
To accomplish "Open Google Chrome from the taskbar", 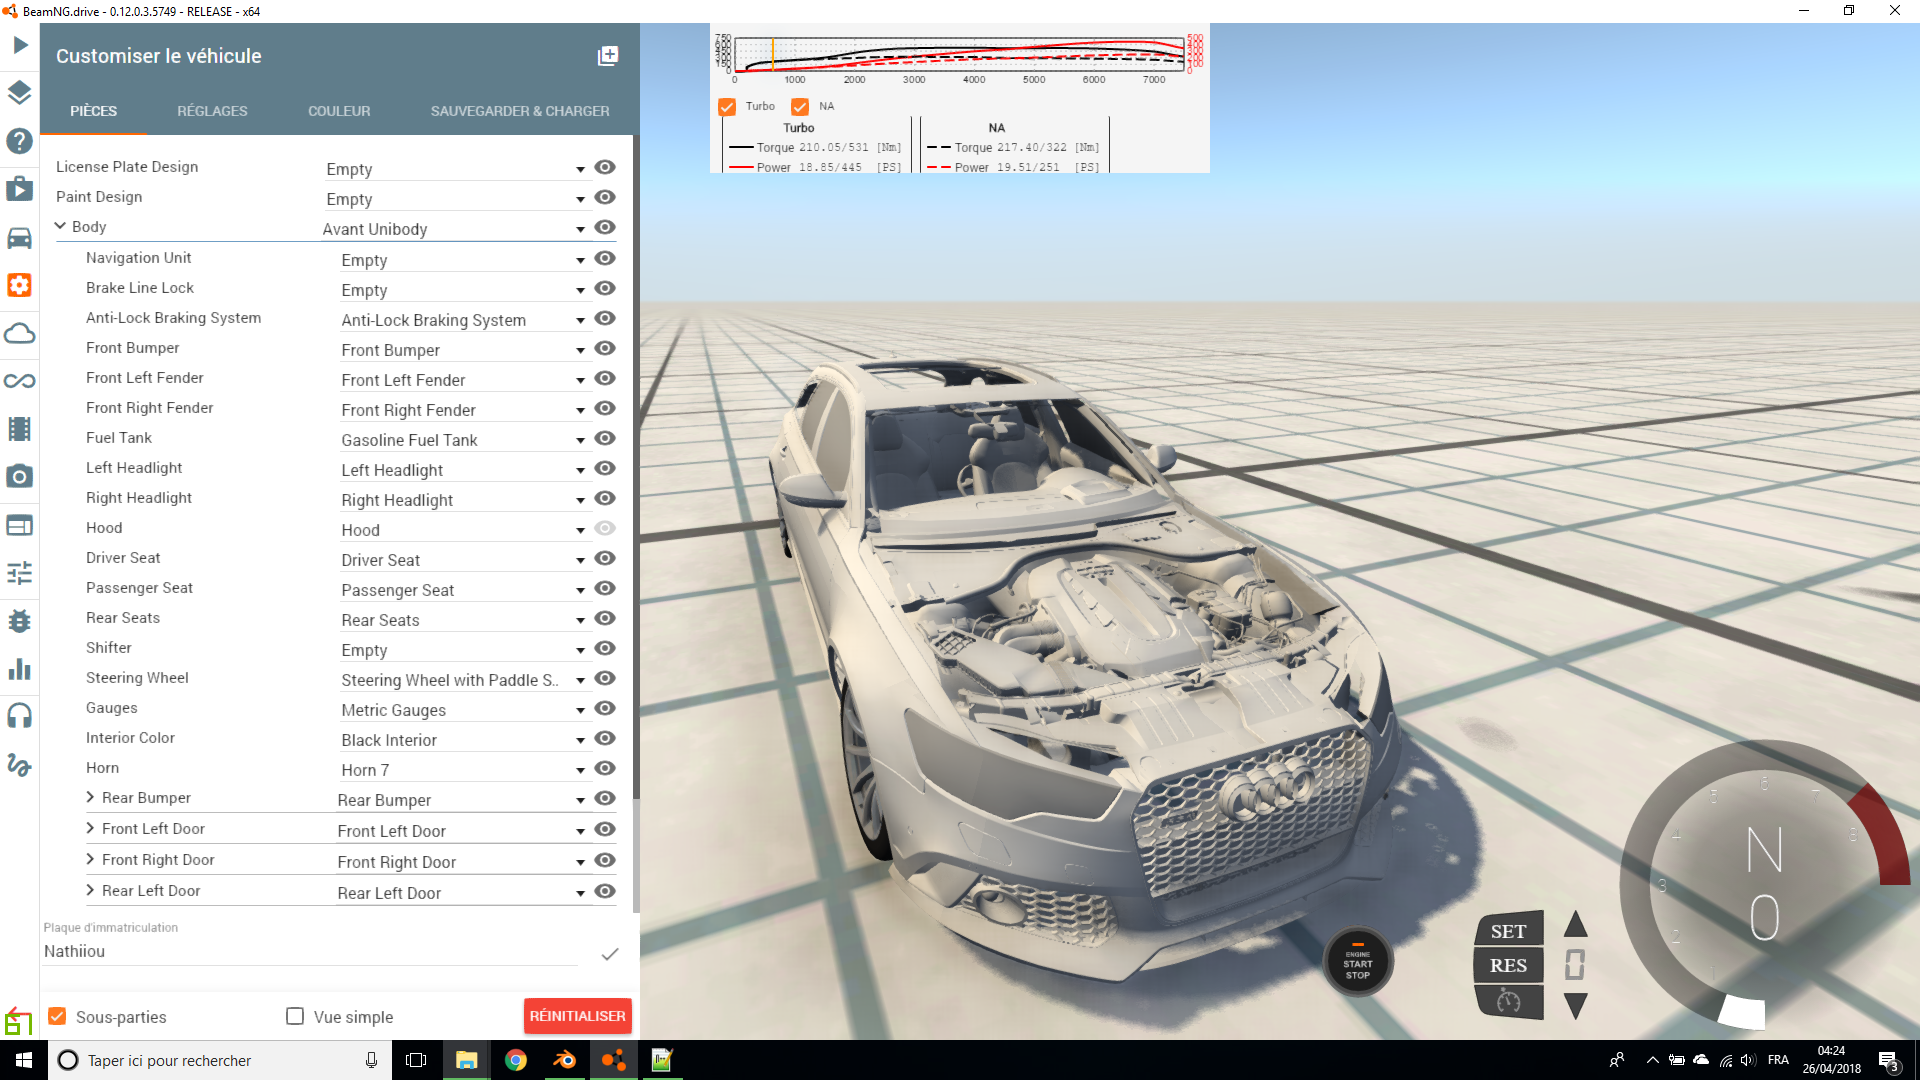I will click(x=516, y=1060).
